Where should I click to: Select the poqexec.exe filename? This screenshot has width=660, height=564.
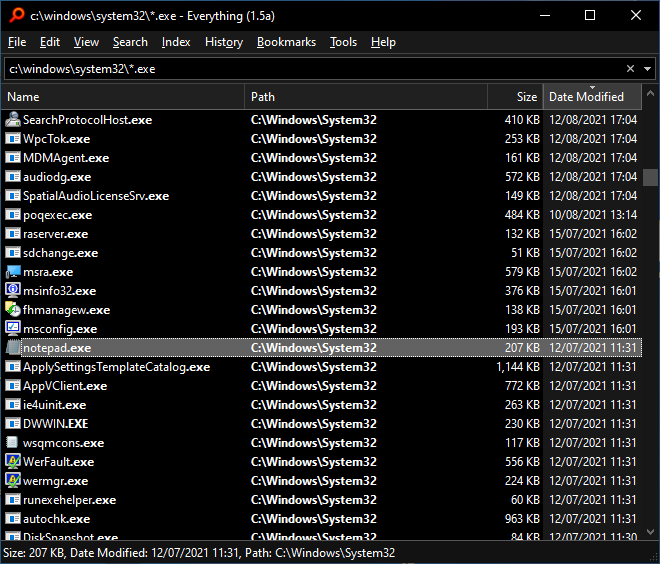click(58, 215)
